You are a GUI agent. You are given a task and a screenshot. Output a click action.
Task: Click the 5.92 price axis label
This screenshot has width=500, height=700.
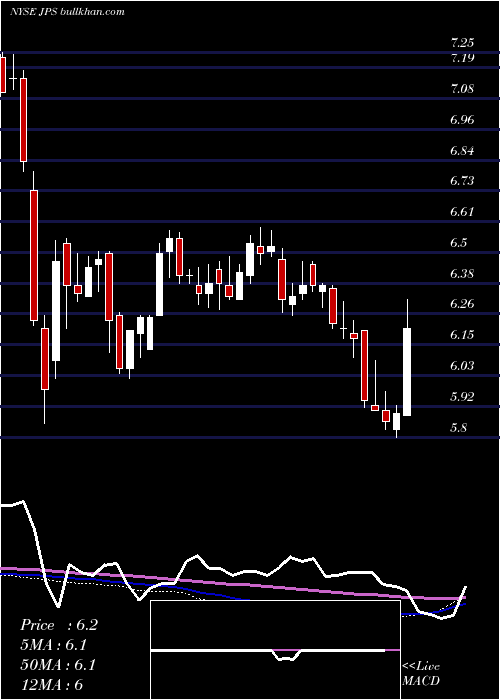tap(462, 396)
